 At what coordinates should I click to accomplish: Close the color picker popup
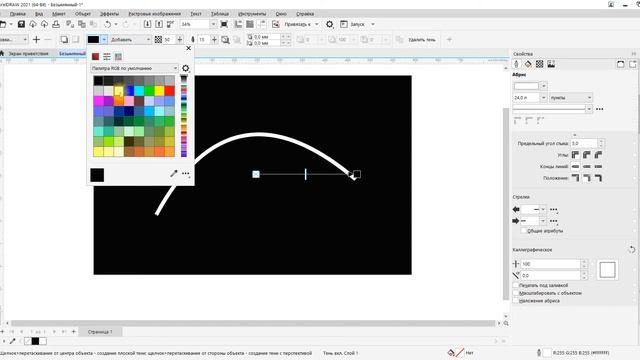click(x=189, y=48)
